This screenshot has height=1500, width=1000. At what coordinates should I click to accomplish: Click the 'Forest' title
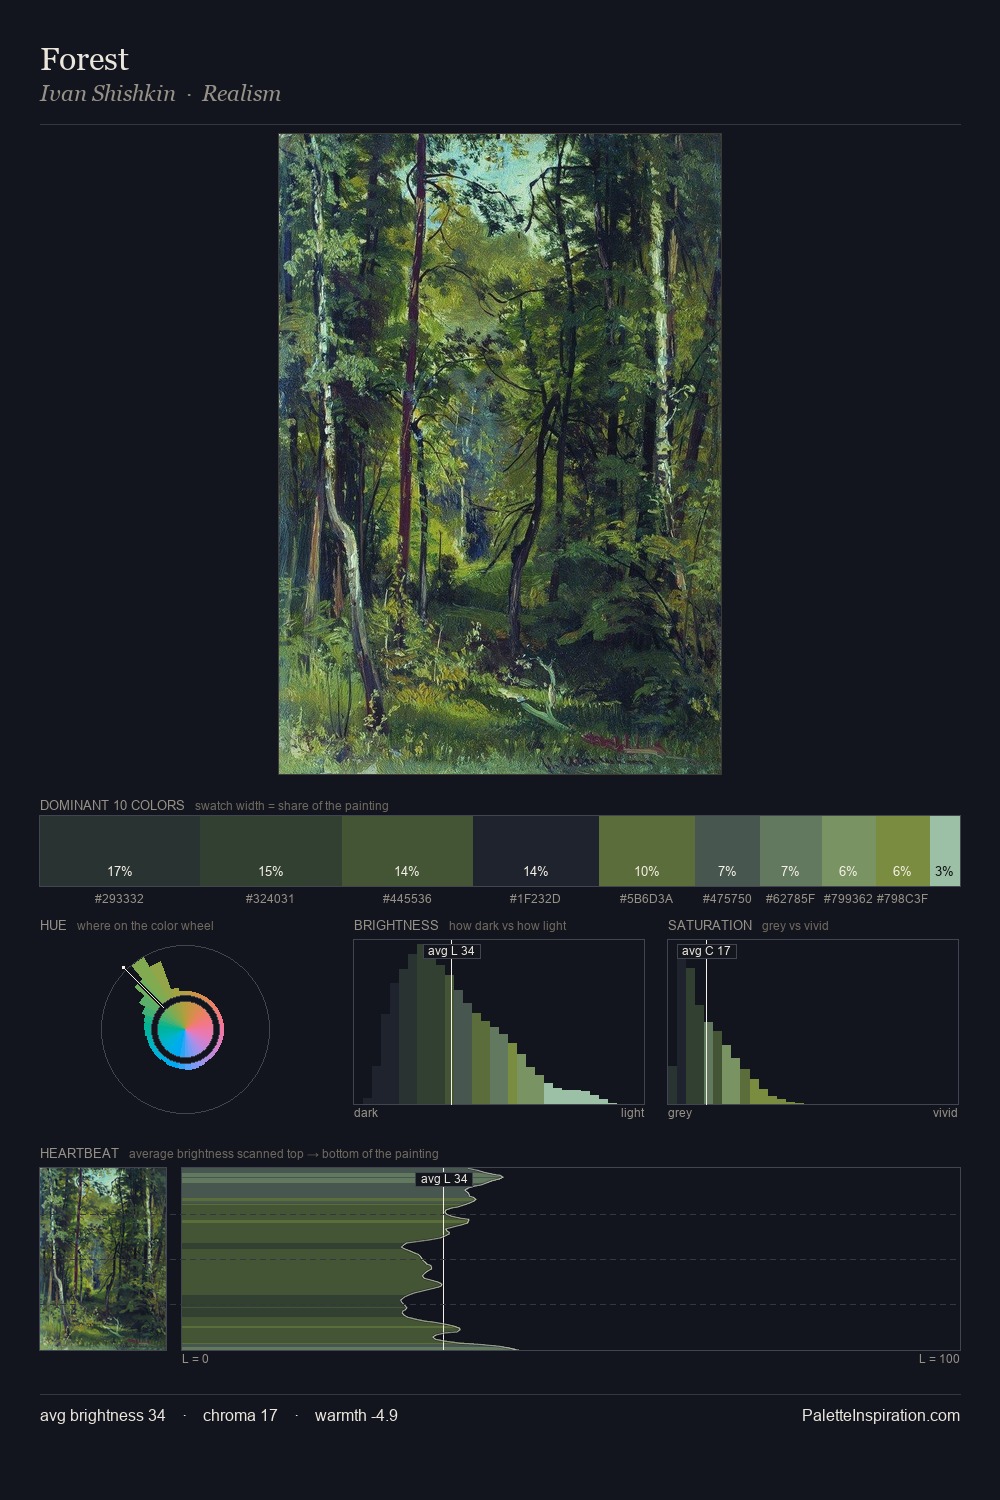coord(84,59)
